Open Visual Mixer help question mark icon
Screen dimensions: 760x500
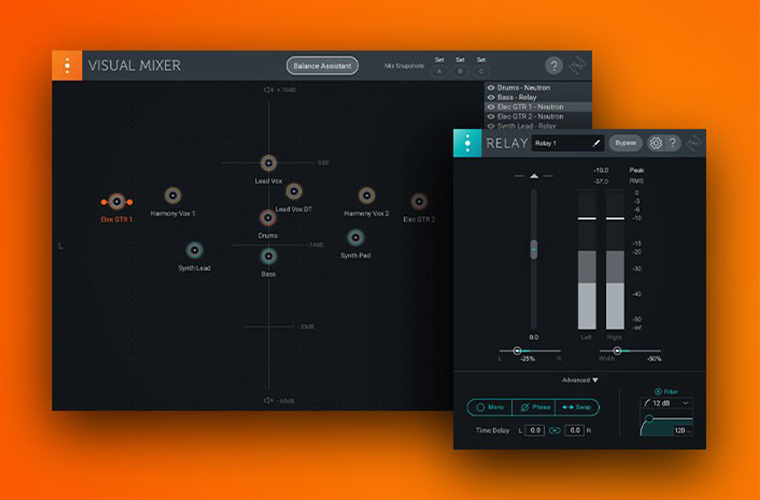(553, 66)
